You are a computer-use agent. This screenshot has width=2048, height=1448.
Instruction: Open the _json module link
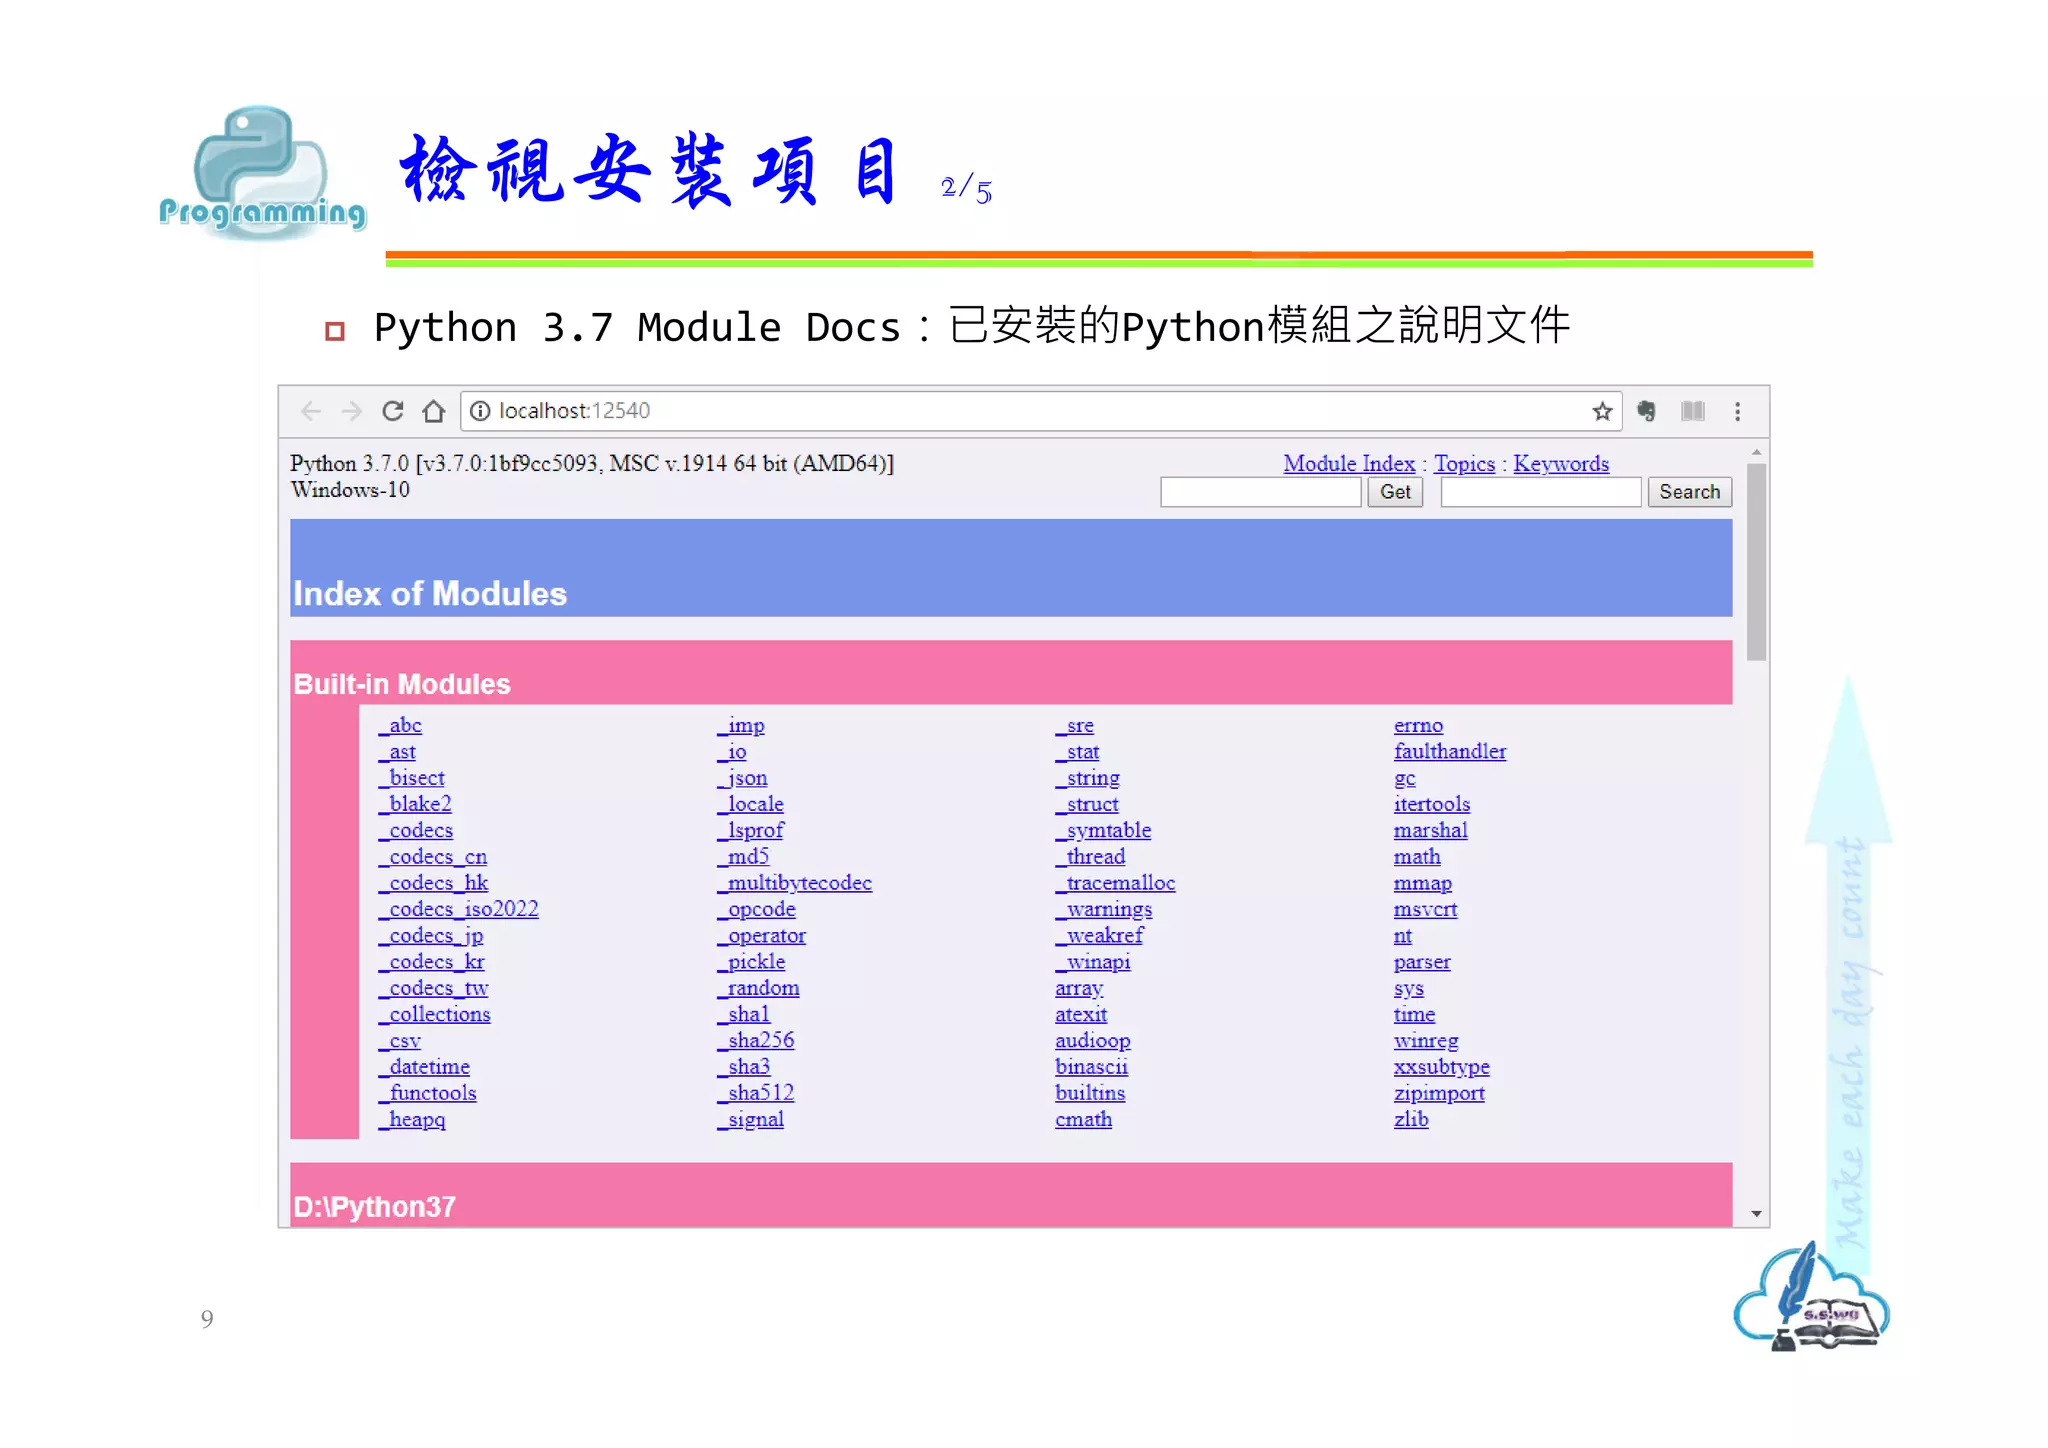click(x=743, y=778)
